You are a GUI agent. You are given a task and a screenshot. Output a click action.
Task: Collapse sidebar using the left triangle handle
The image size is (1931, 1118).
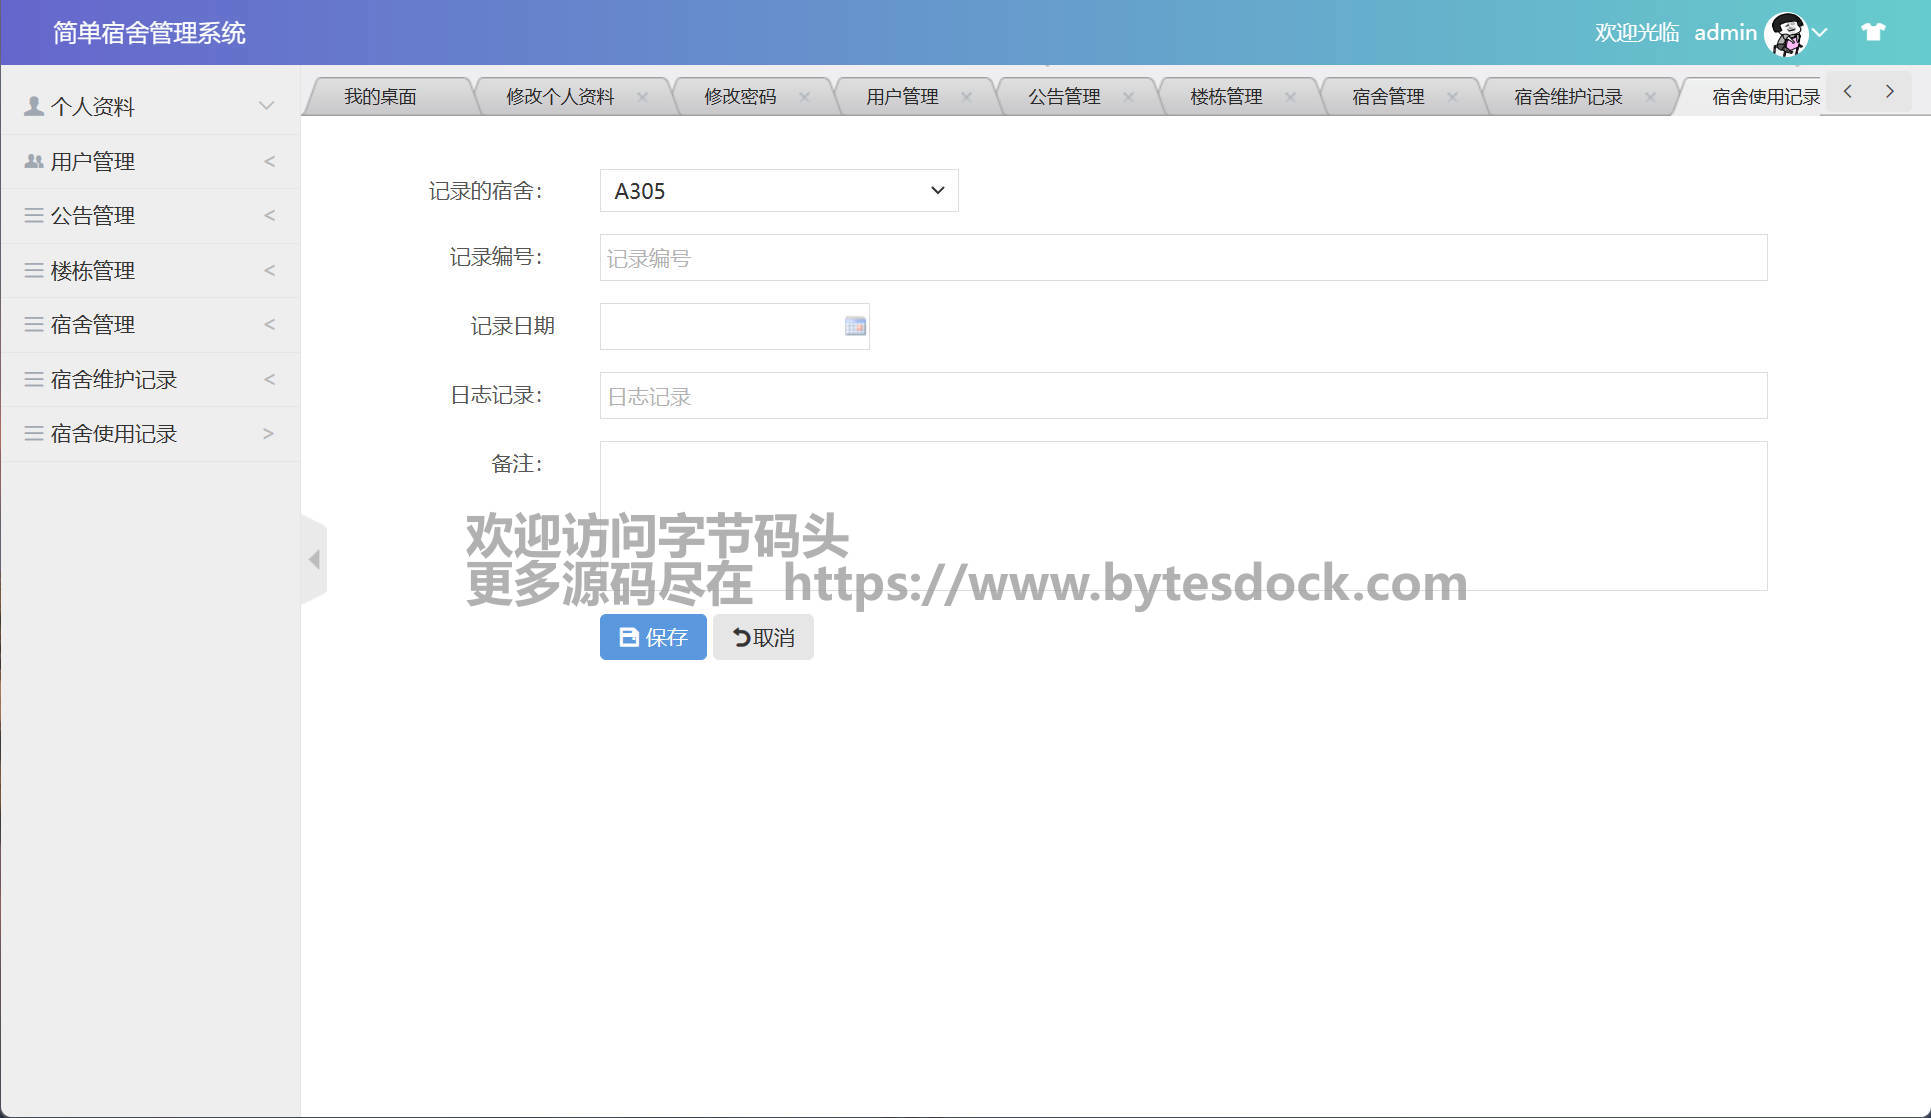(314, 559)
